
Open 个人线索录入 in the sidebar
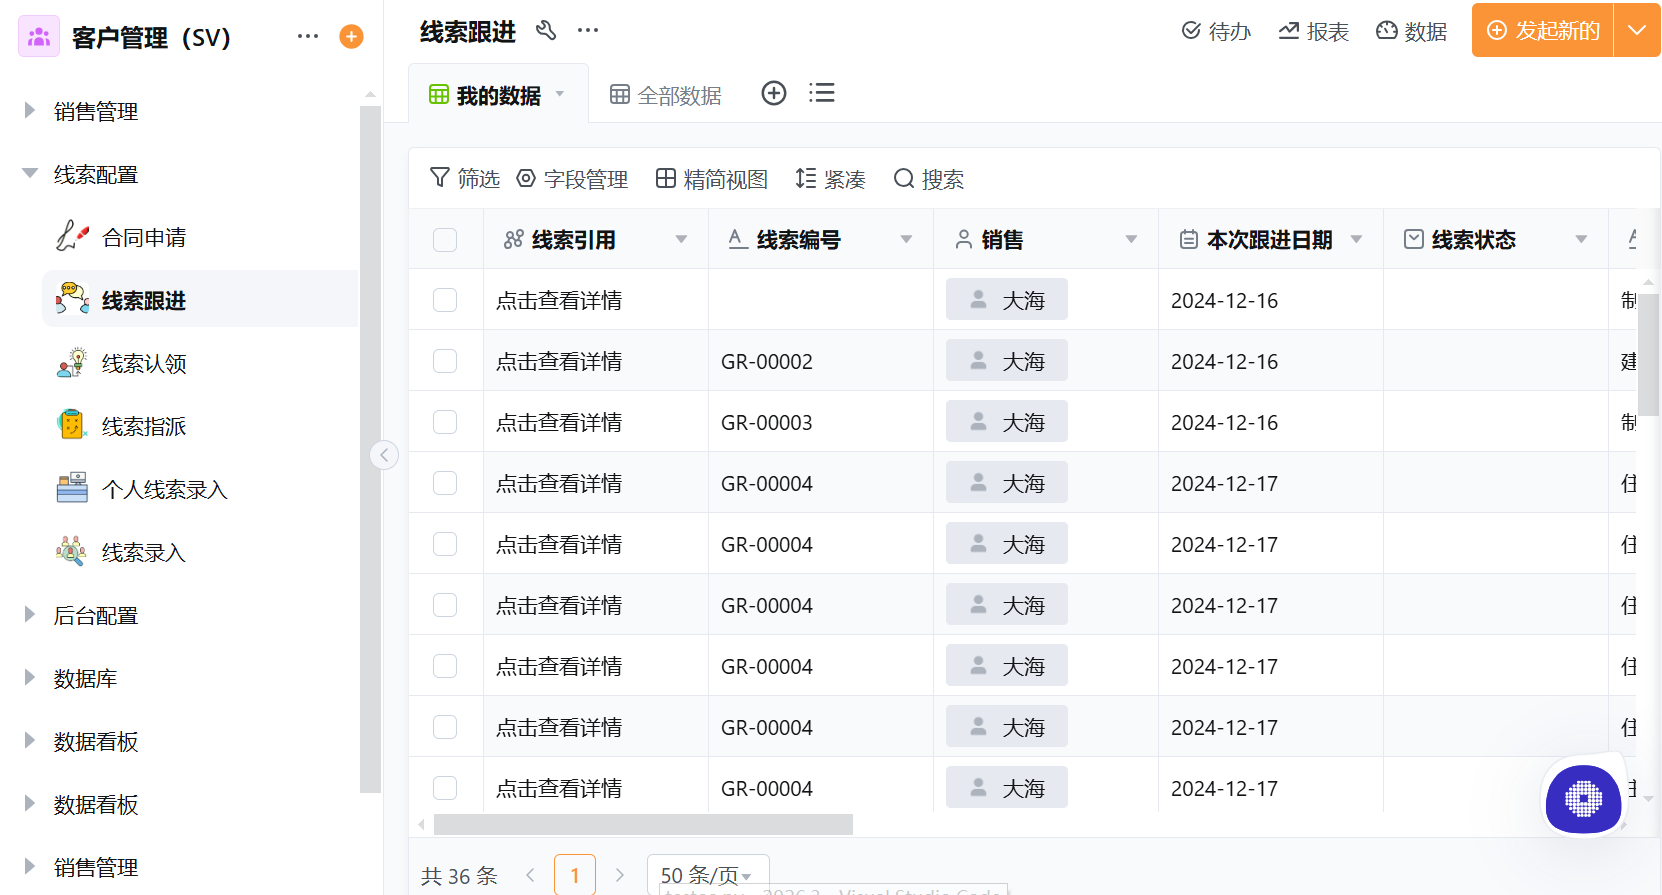pyautogui.click(x=200, y=489)
